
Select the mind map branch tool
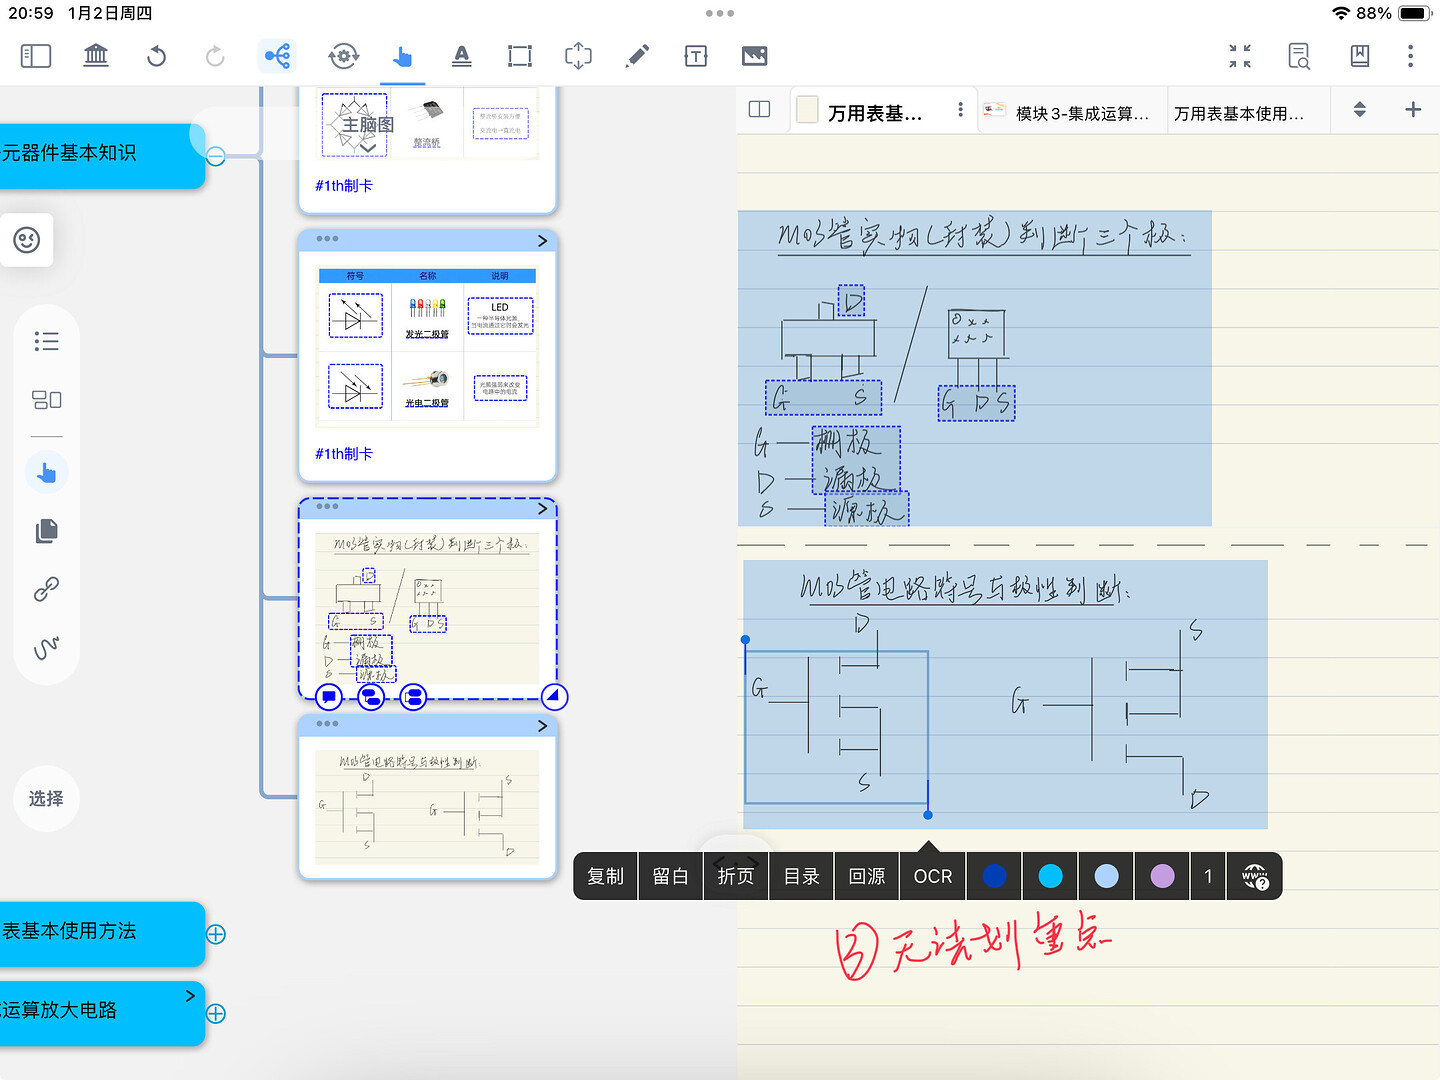(277, 55)
